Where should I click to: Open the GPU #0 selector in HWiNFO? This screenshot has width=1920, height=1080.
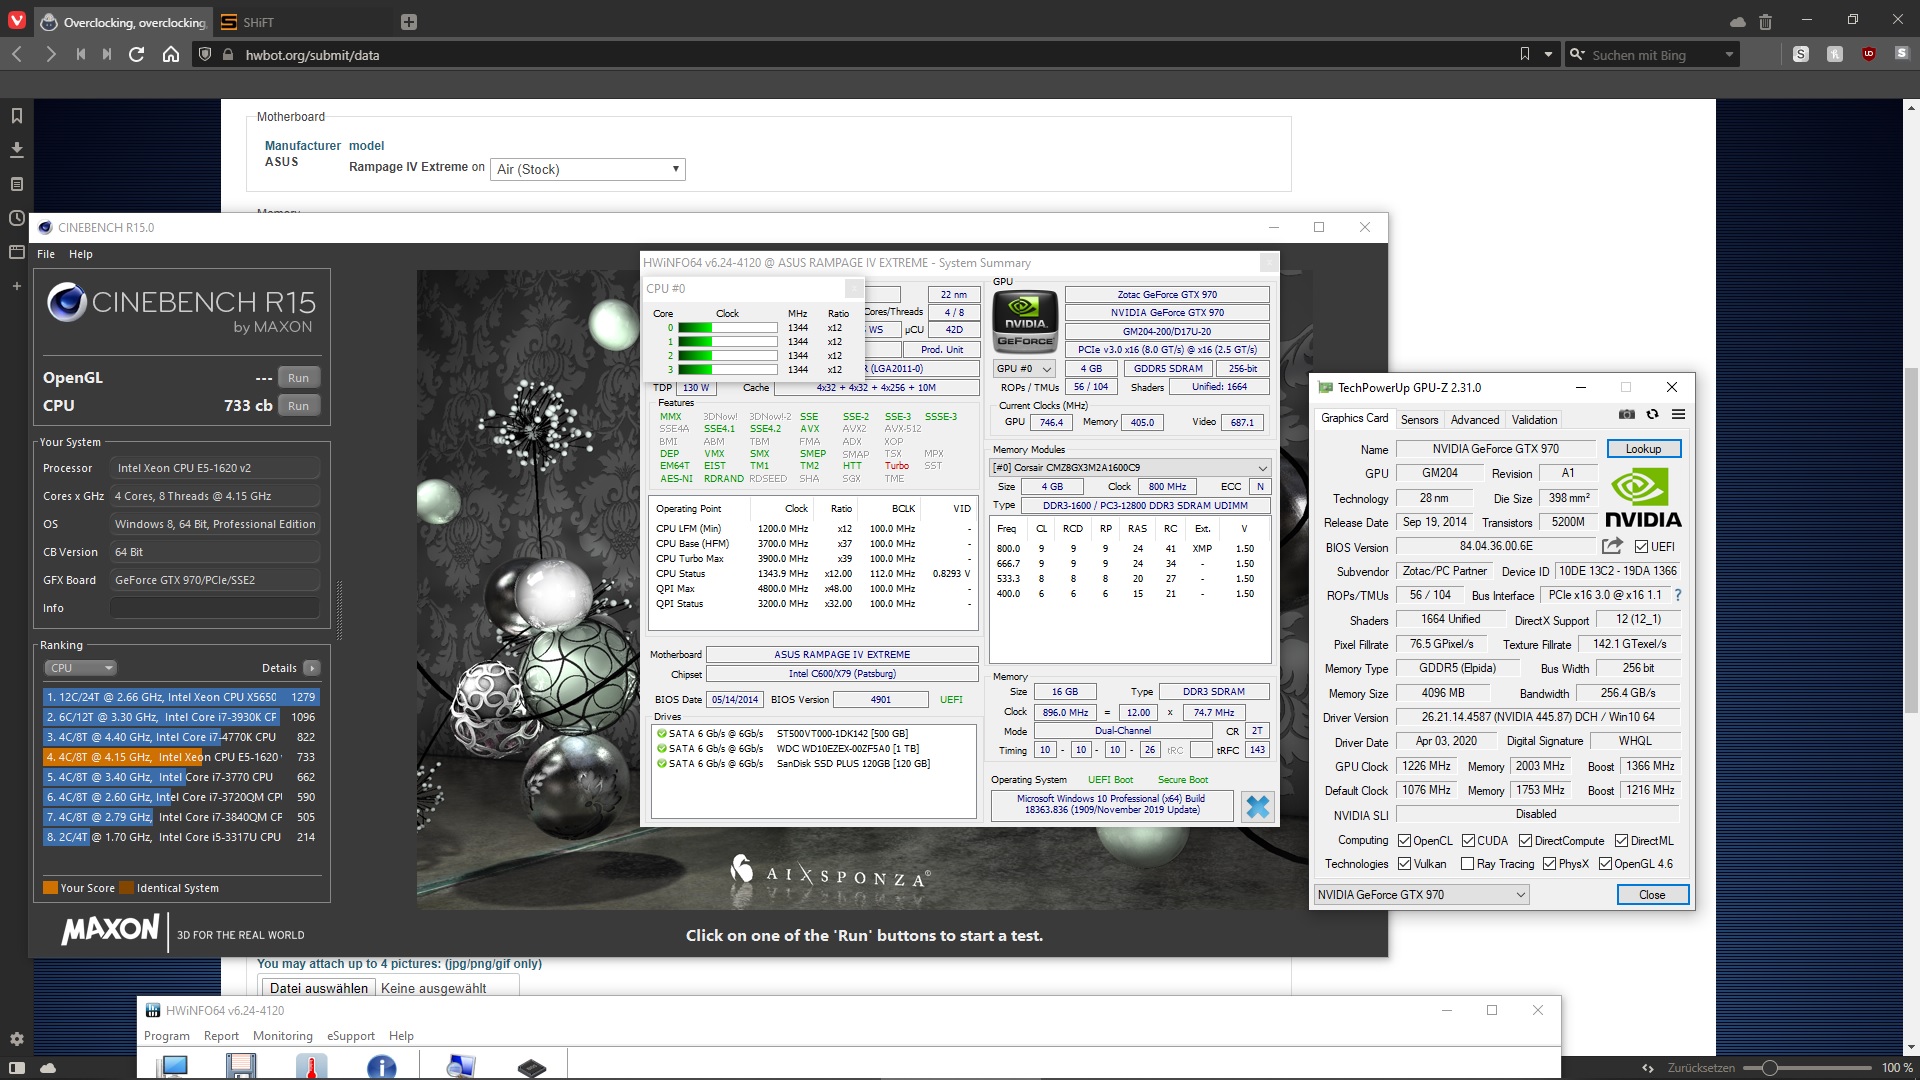[x=1024, y=369]
